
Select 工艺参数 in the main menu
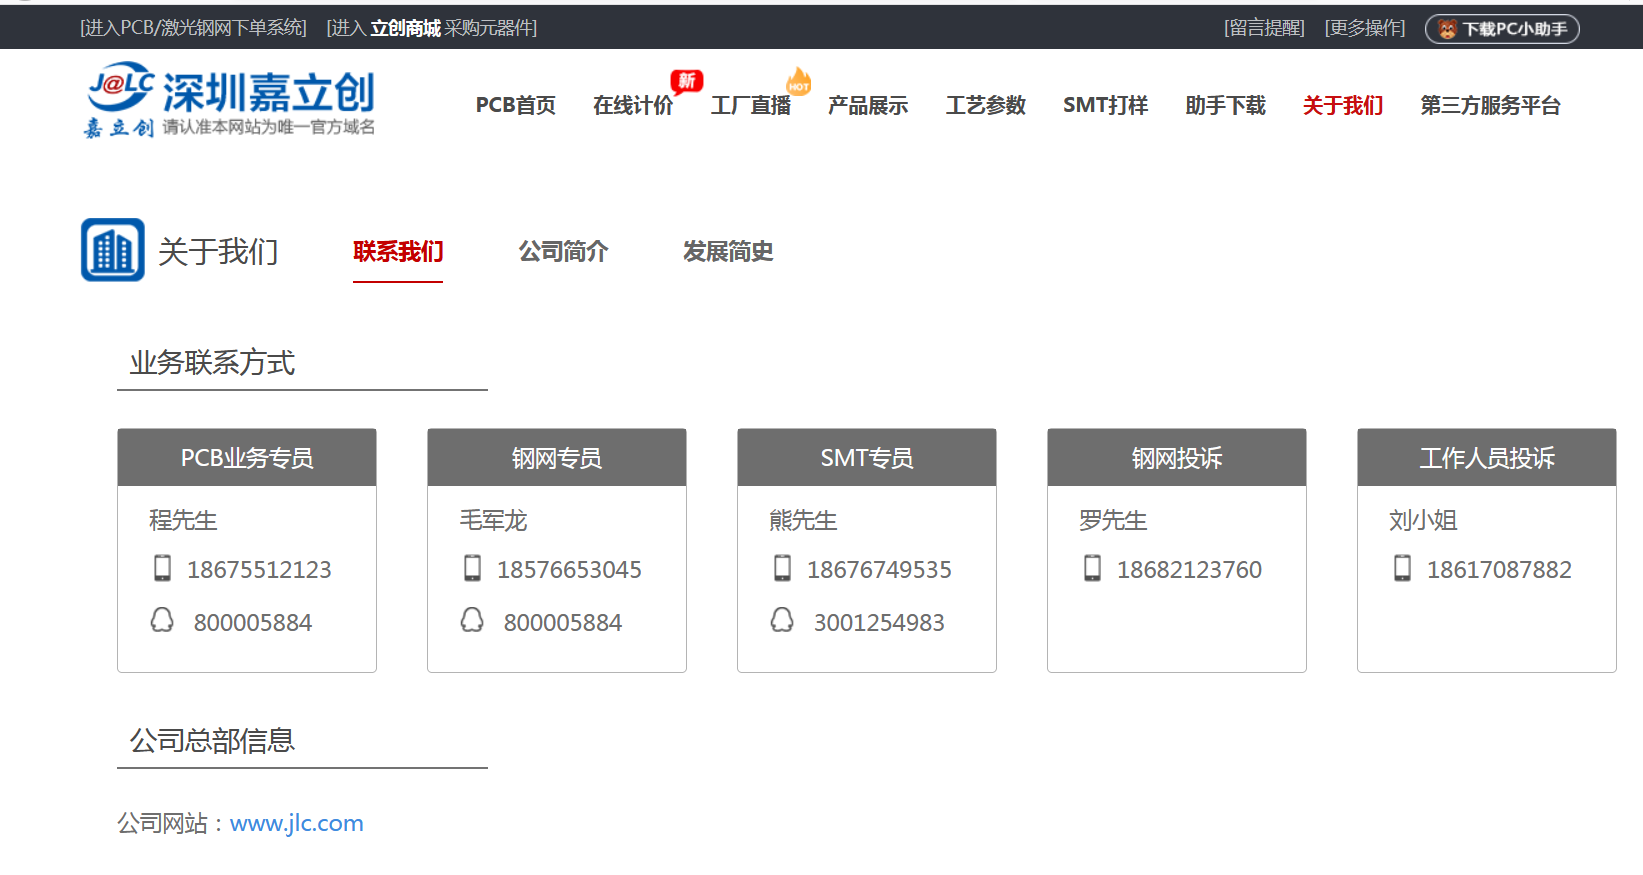986,105
